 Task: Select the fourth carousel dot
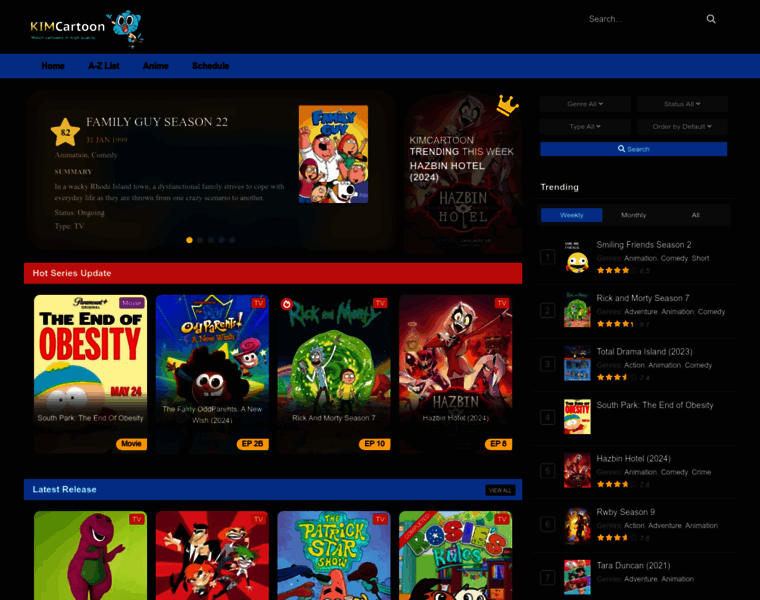[222, 240]
